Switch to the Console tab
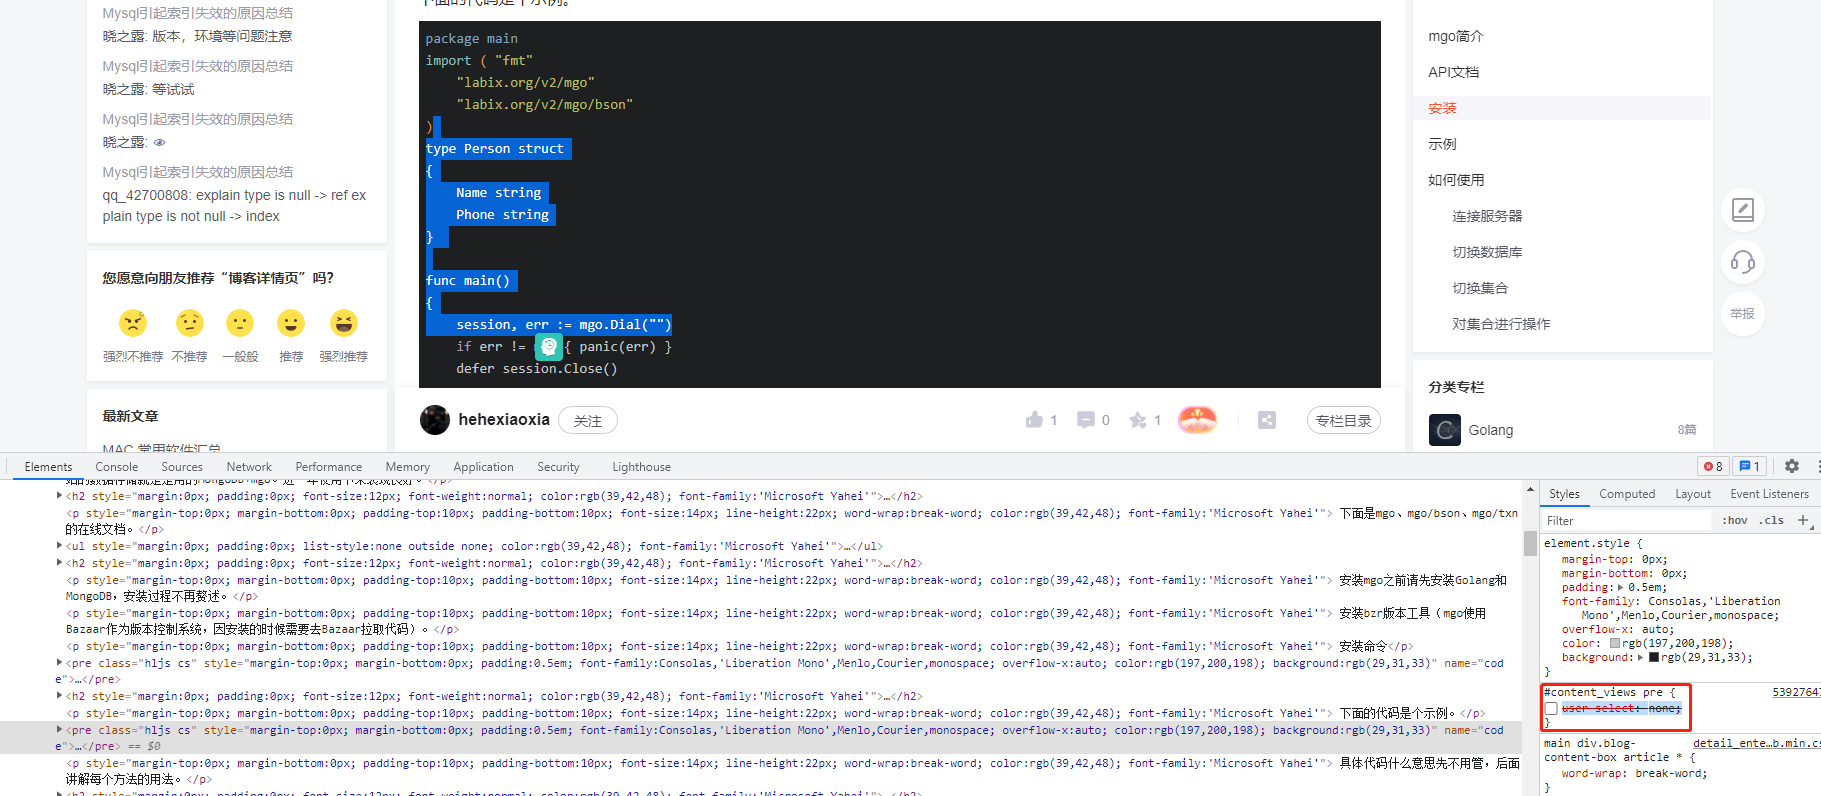This screenshot has width=1821, height=796. point(117,467)
